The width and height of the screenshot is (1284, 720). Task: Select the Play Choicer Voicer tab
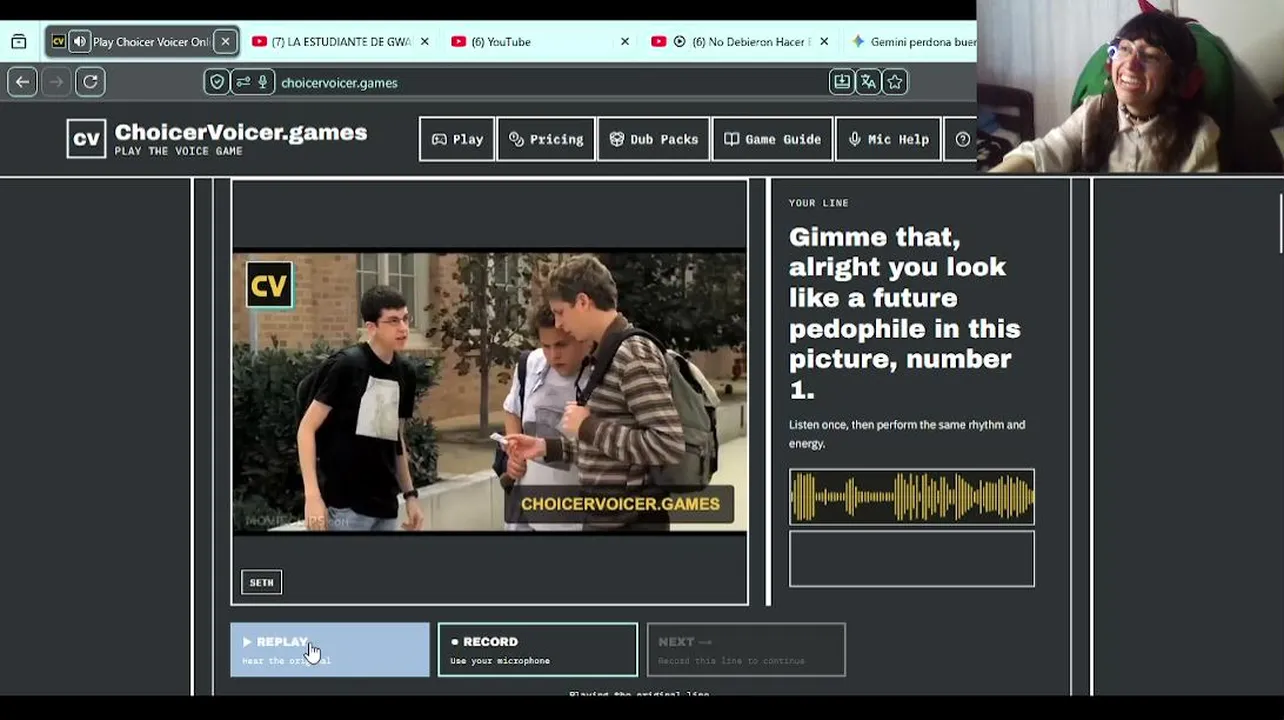click(x=142, y=42)
